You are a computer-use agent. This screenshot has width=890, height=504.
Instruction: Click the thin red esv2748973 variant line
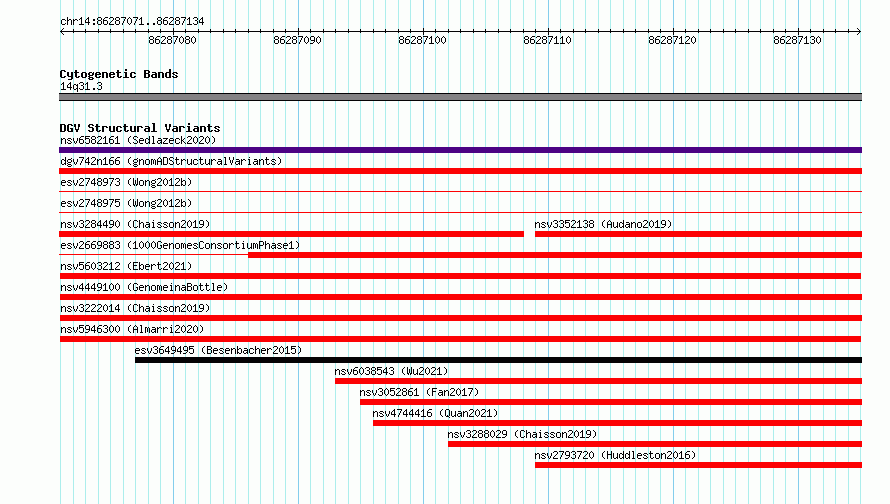coord(460,192)
